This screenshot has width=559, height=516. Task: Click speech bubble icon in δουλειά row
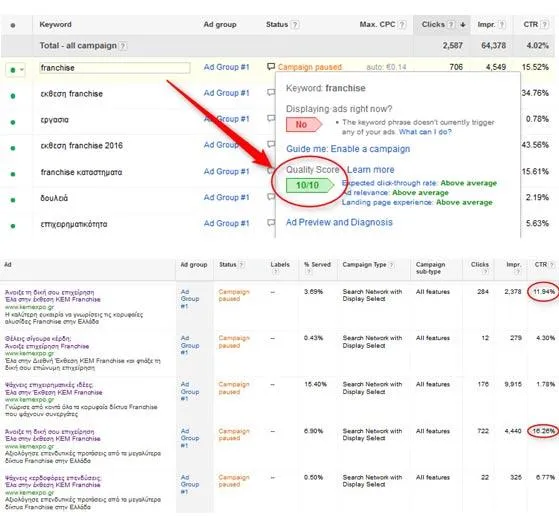[x=271, y=197]
